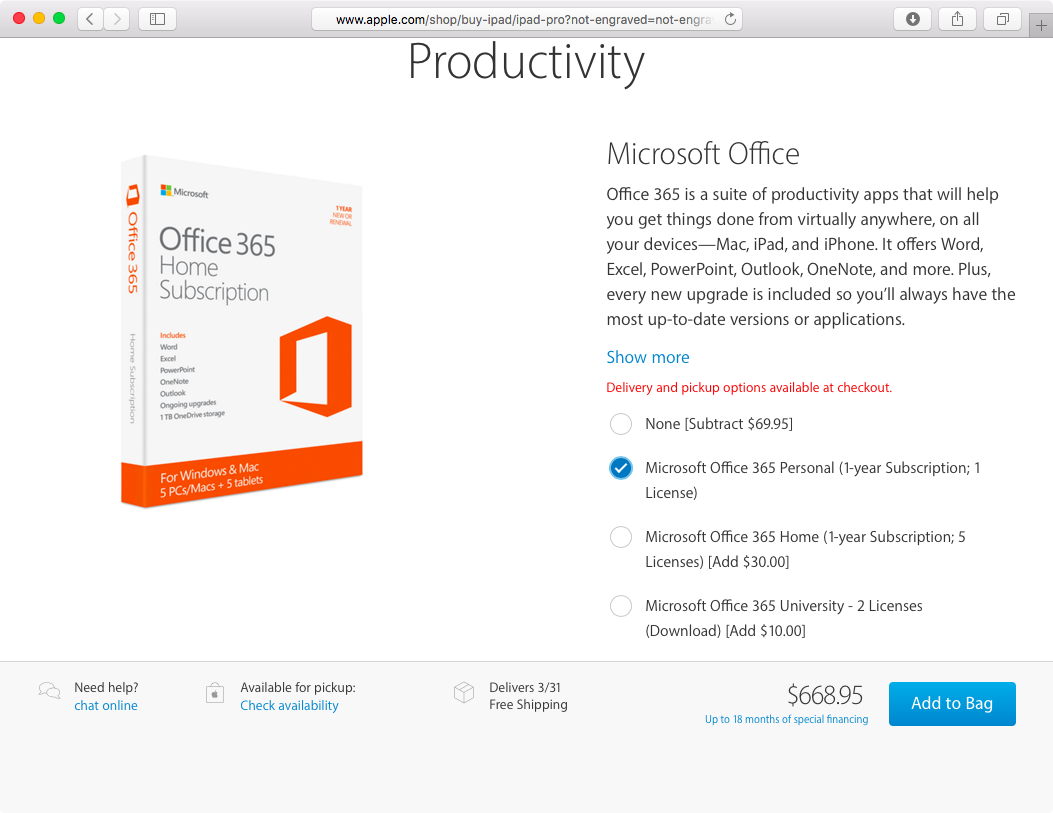Click the apple.com address bar

point(526,19)
